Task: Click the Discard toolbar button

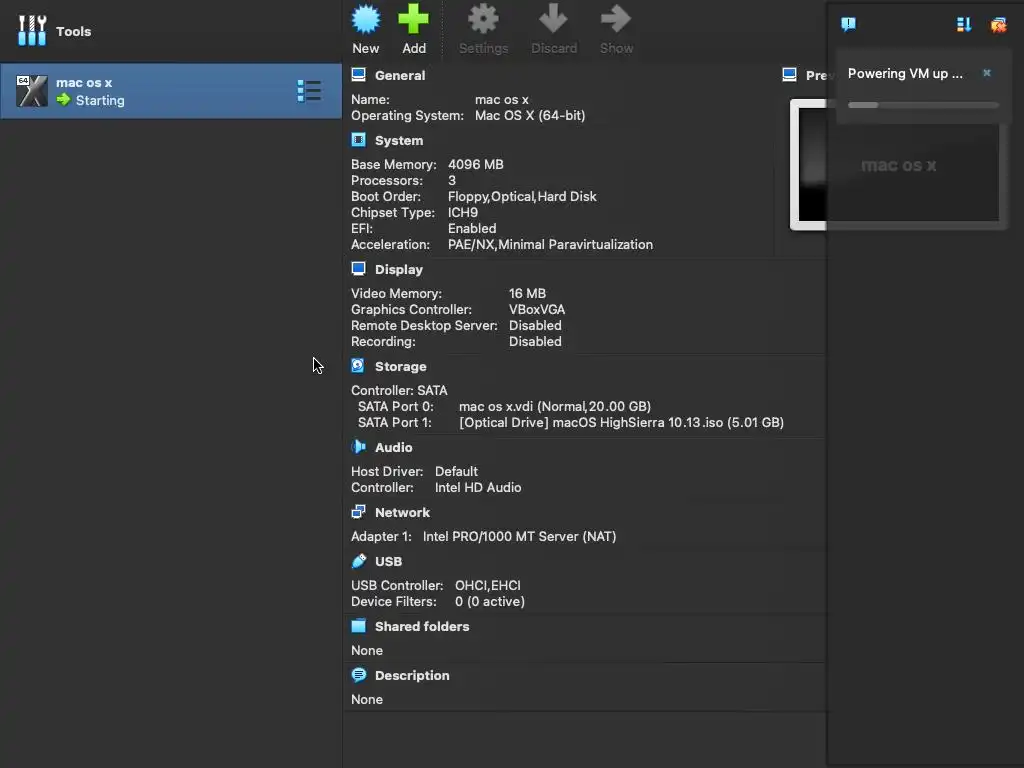Action: 554,30
